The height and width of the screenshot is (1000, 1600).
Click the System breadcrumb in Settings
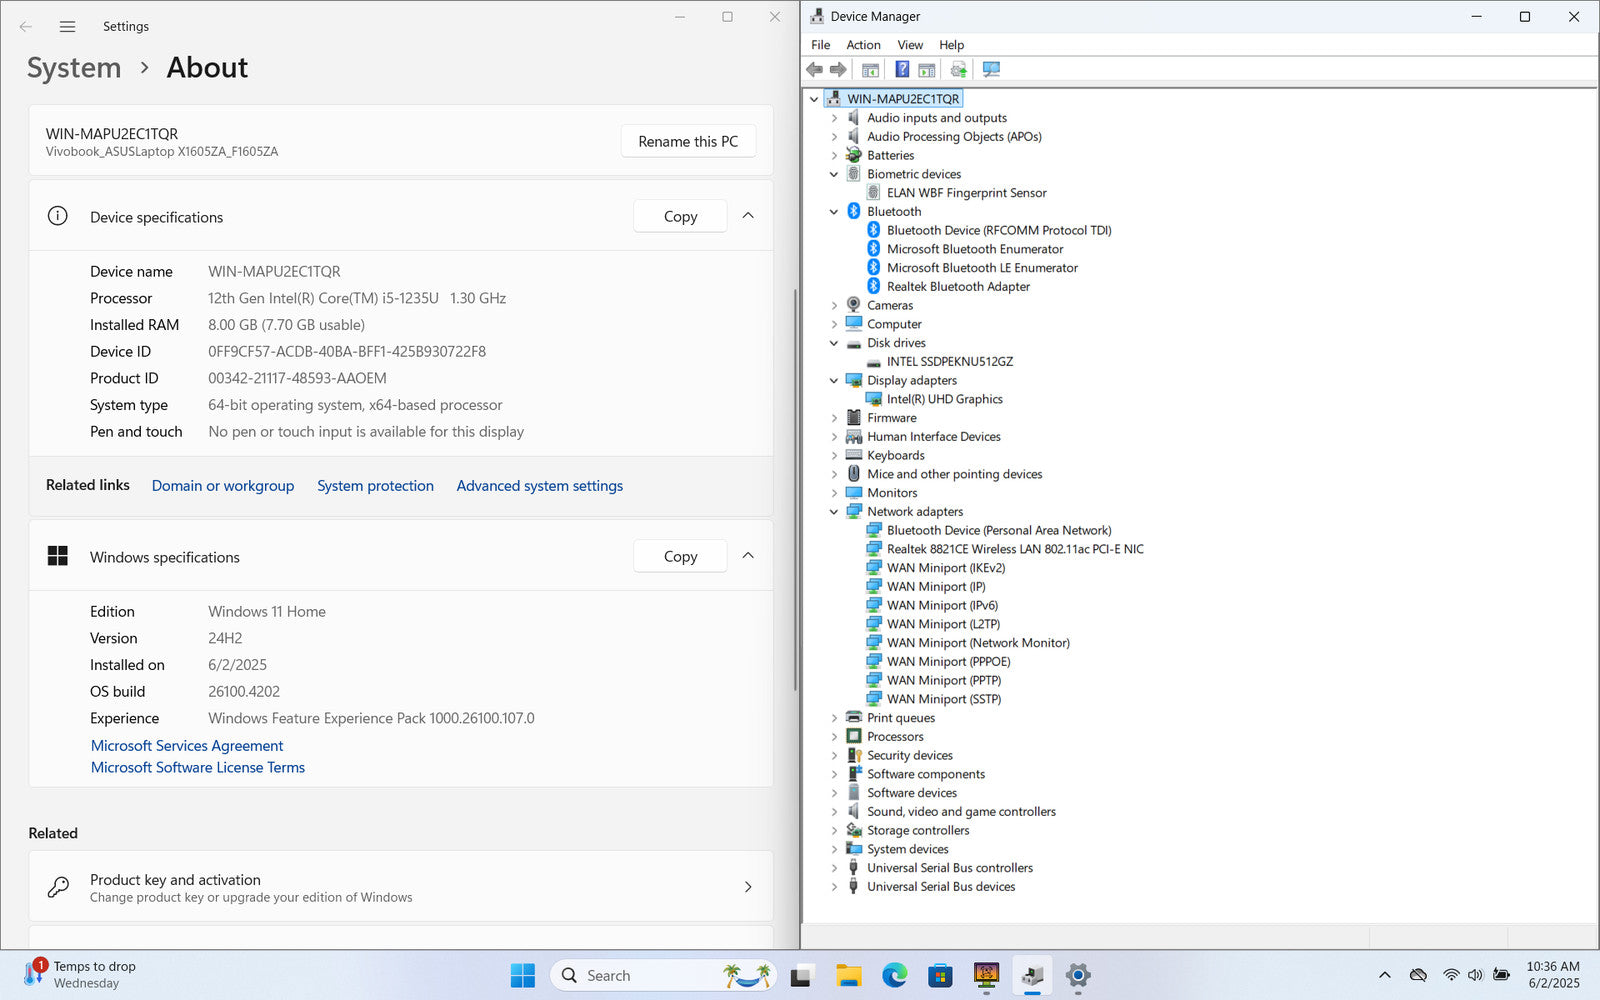pyautogui.click(x=74, y=68)
